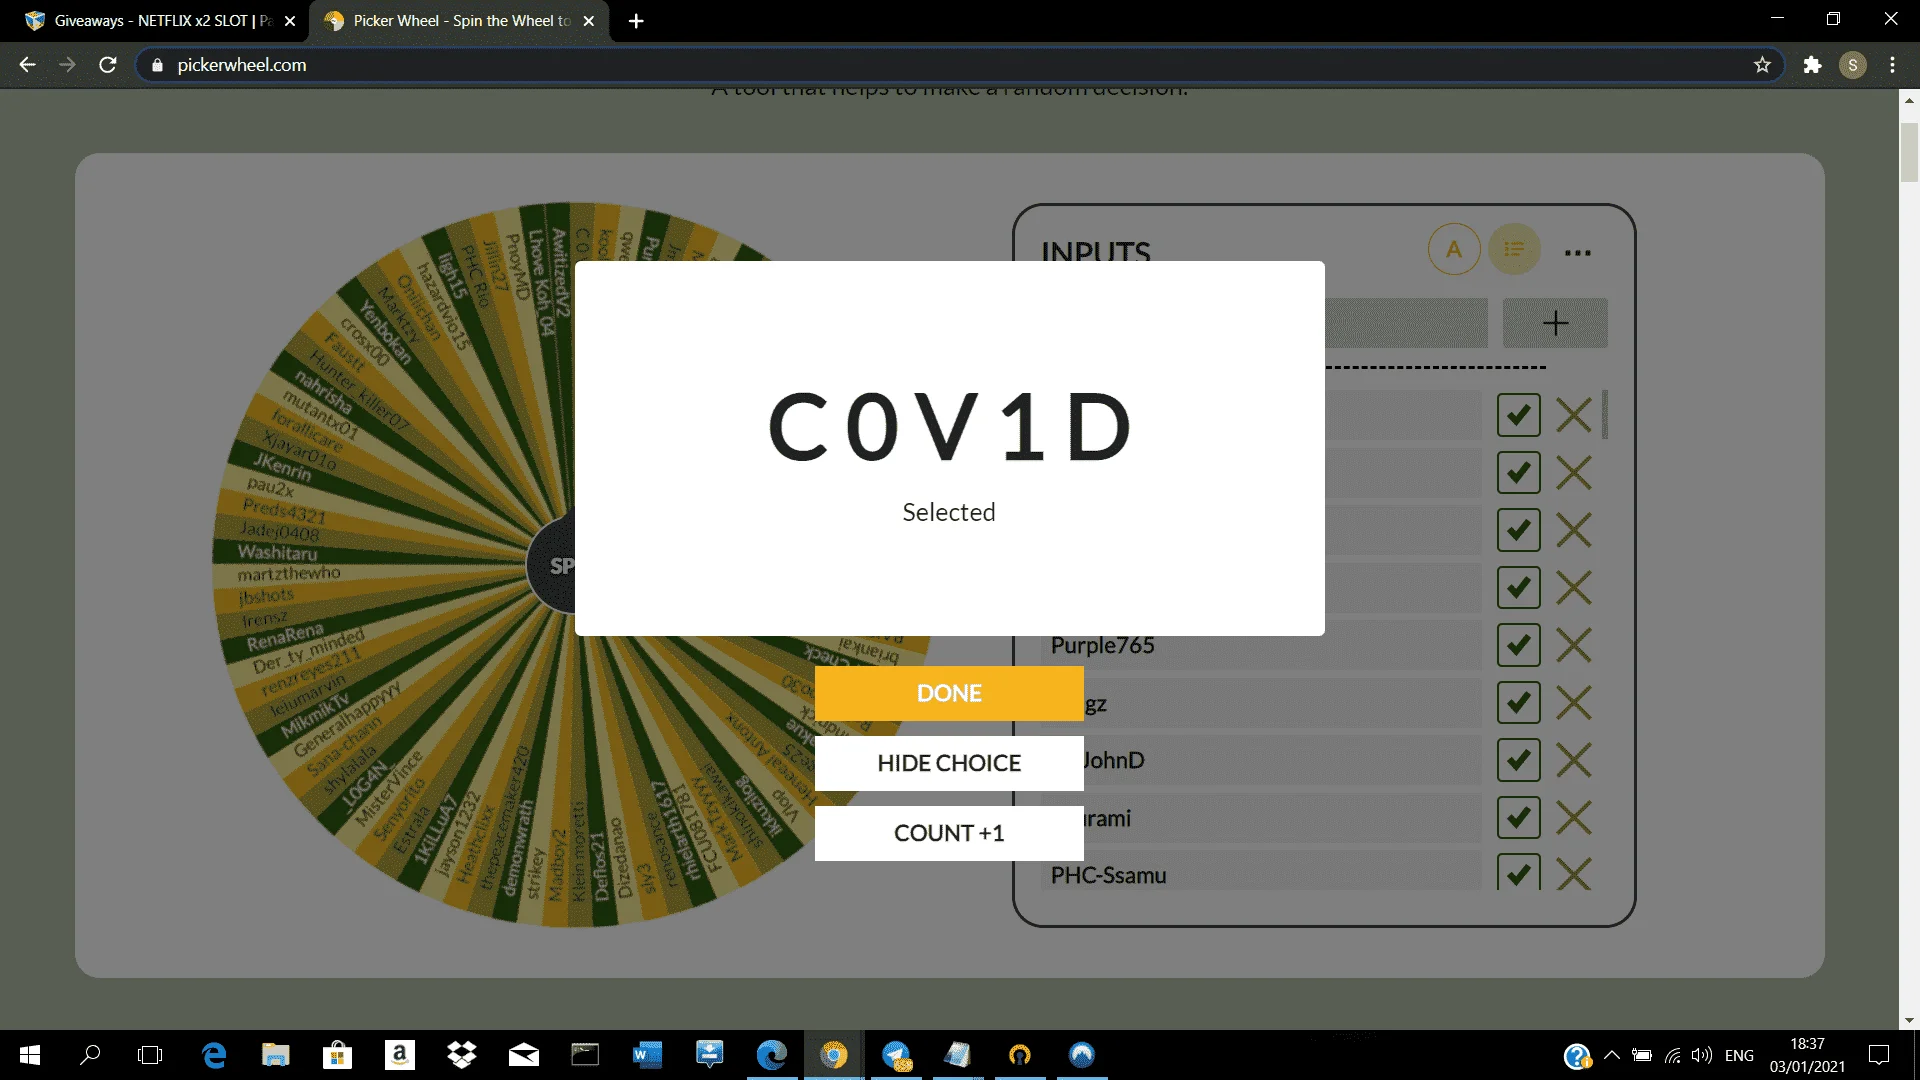1920x1080 pixels.
Task: Close the Giveaways NETFLIX tab
Action: pos(290,21)
